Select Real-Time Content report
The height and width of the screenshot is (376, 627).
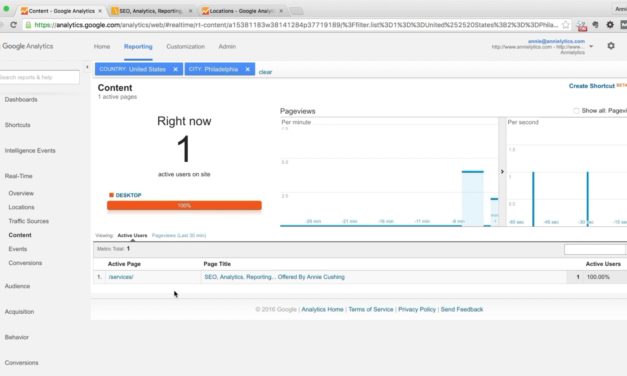coord(20,235)
